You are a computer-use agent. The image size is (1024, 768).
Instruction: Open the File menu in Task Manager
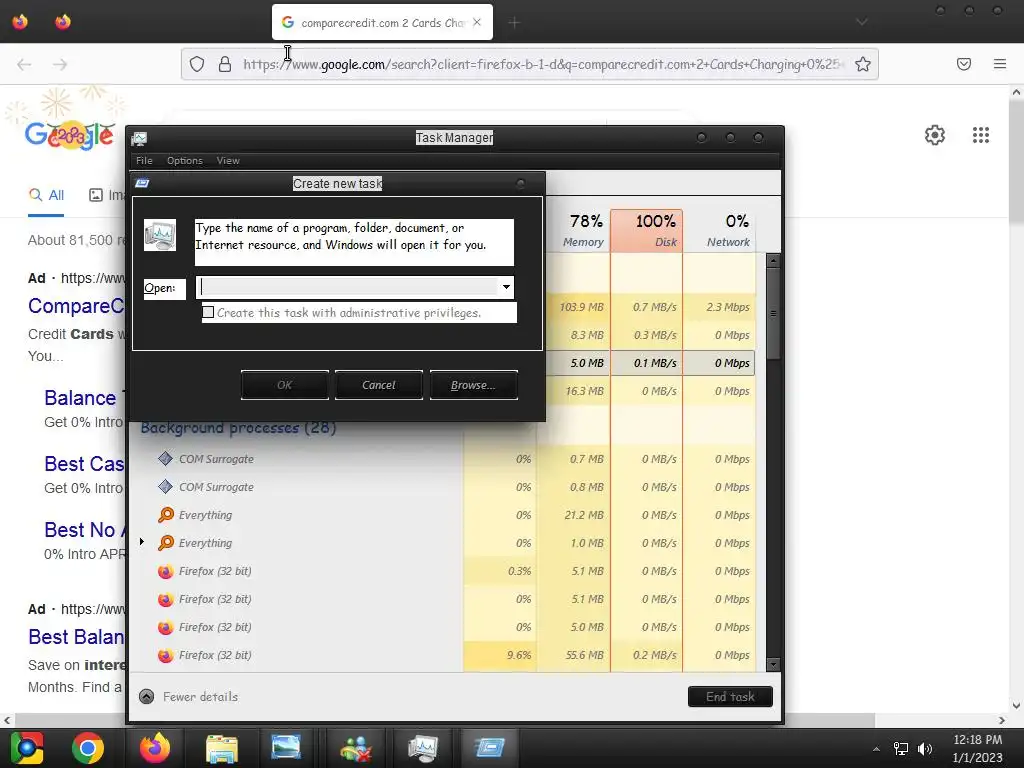click(144, 161)
